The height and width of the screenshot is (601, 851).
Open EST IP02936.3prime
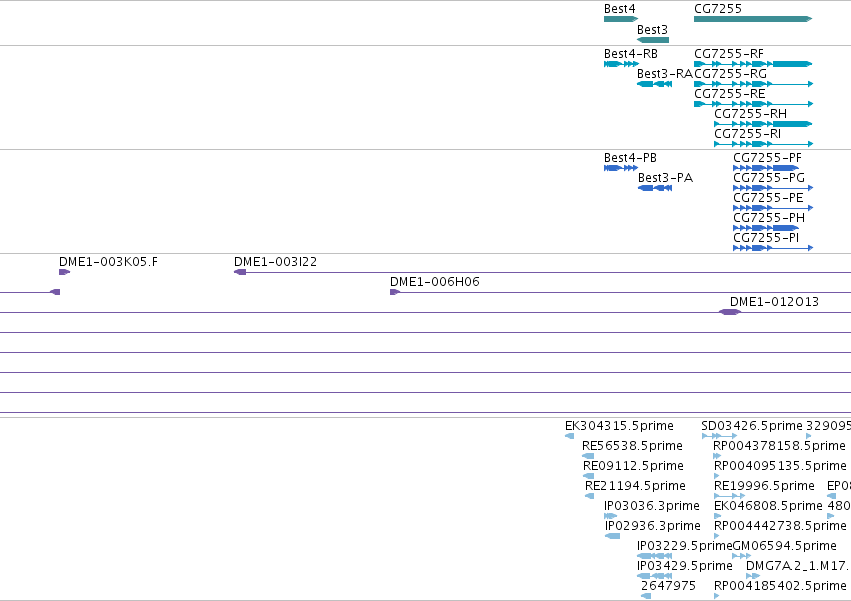612,536
